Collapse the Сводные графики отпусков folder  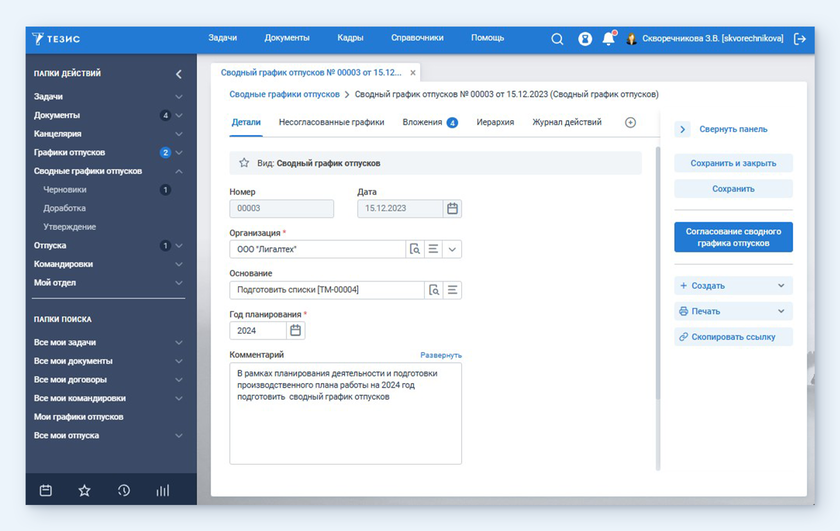pos(179,171)
